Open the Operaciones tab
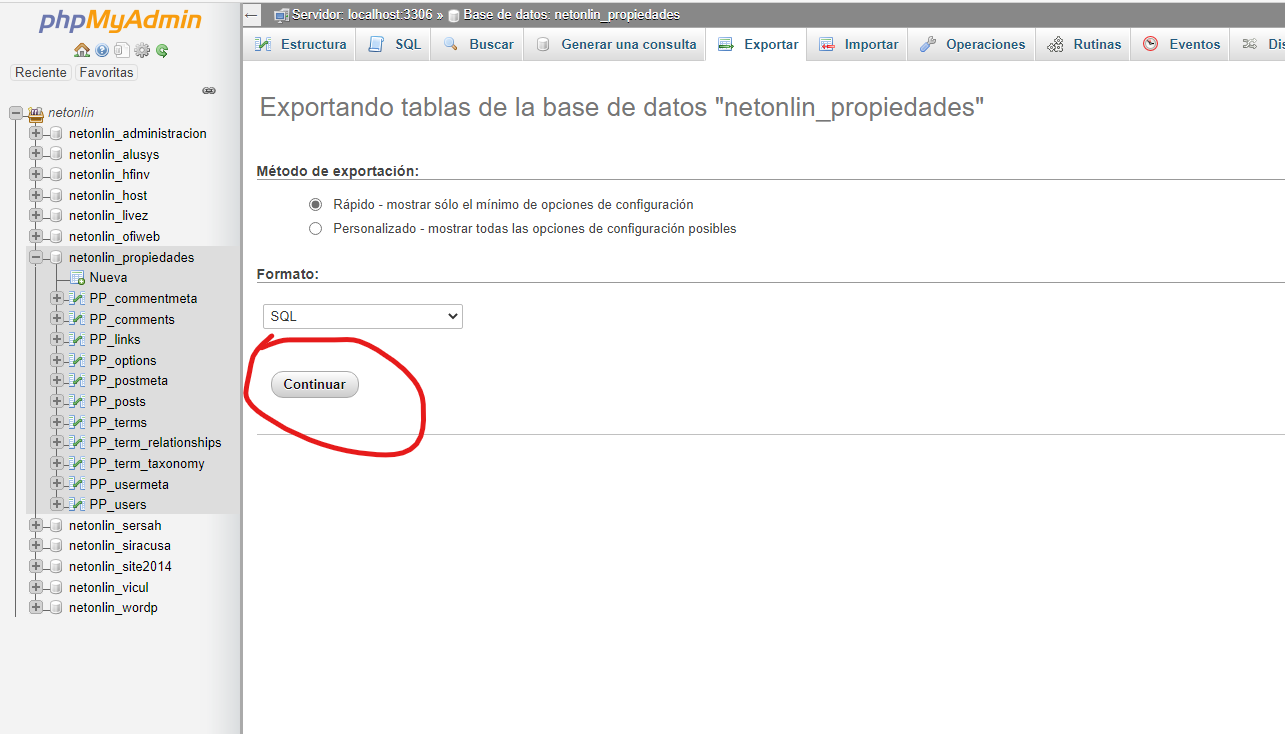This screenshot has height=734, width=1285. pyautogui.click(x=972, y=44)
